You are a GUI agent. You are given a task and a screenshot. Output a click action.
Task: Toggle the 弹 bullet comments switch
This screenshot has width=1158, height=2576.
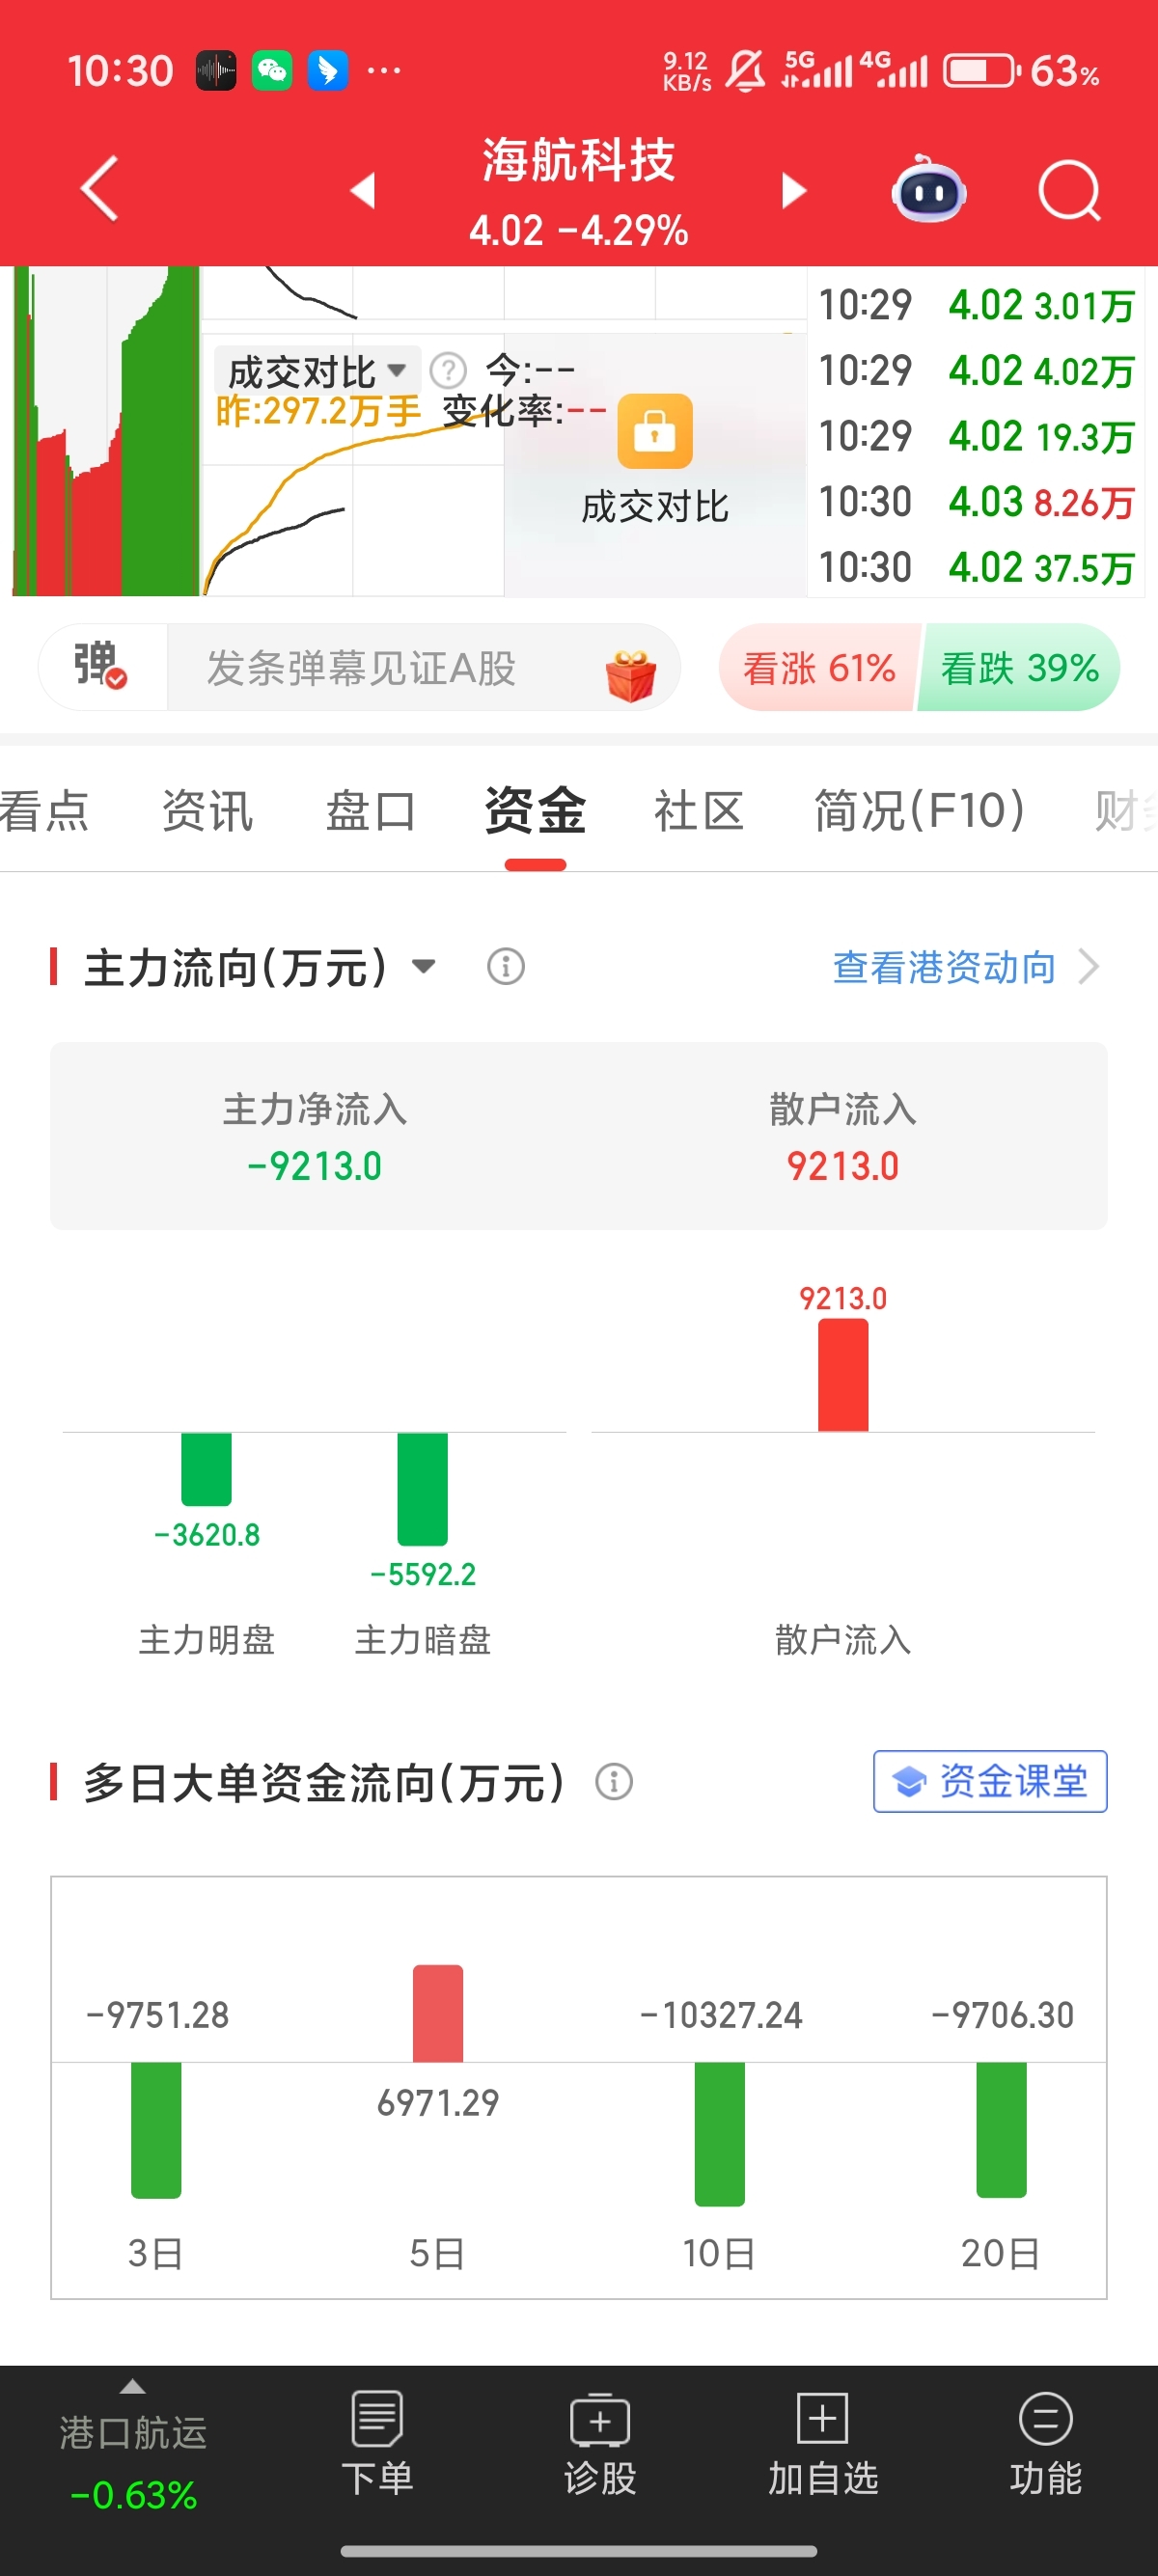point(101,666)
